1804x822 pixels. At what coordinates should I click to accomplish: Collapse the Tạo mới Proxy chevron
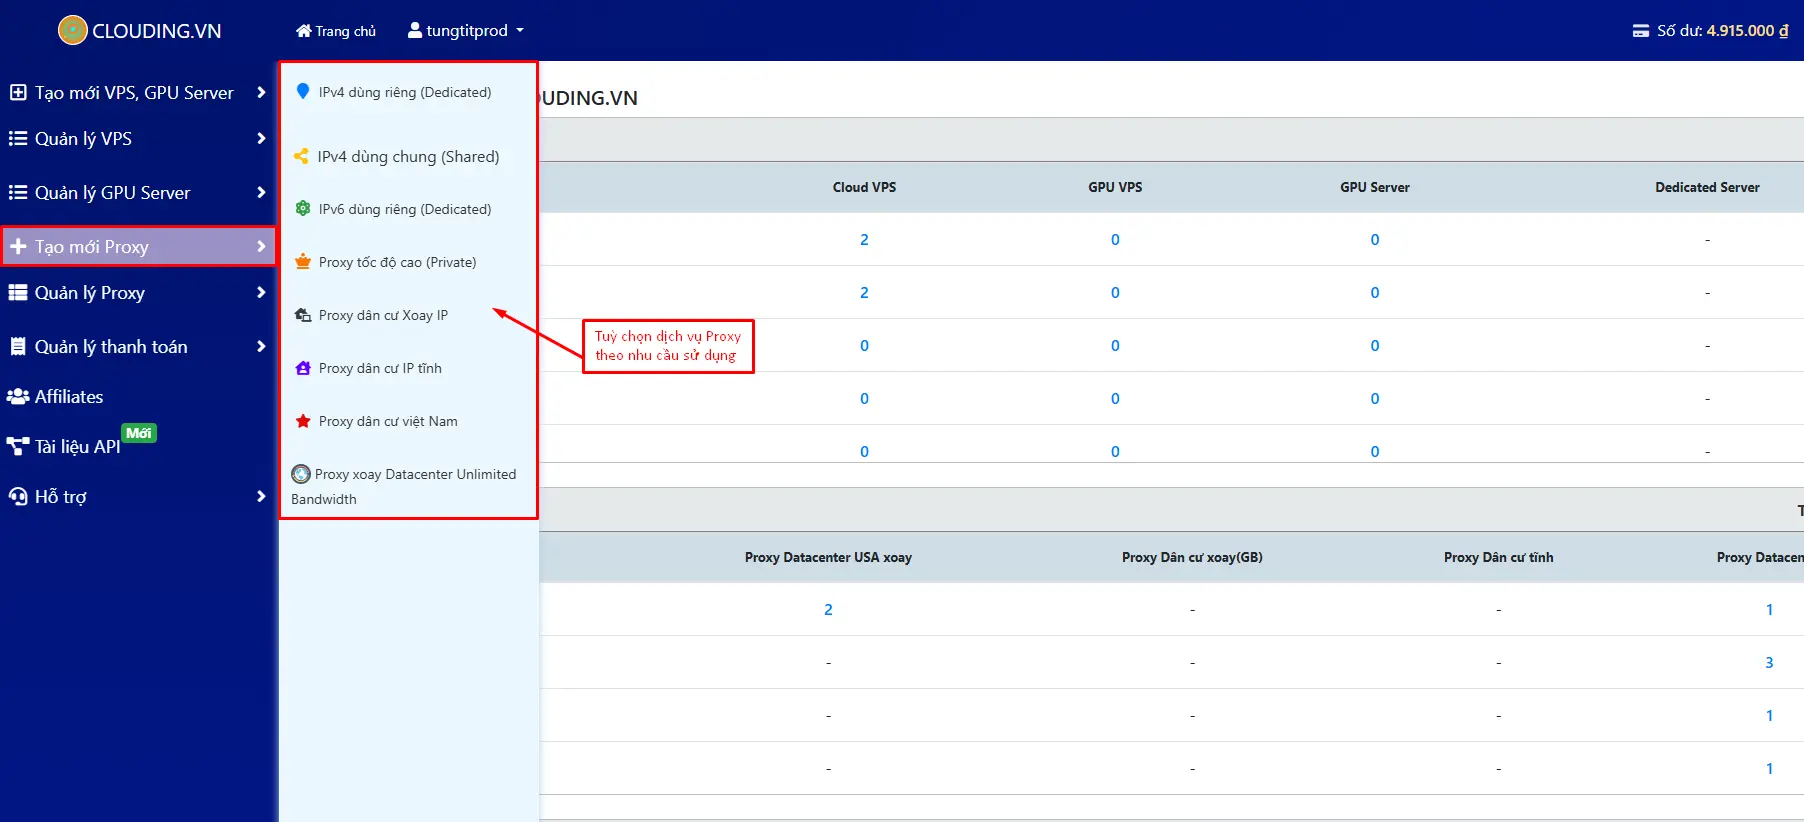(261, 246)
